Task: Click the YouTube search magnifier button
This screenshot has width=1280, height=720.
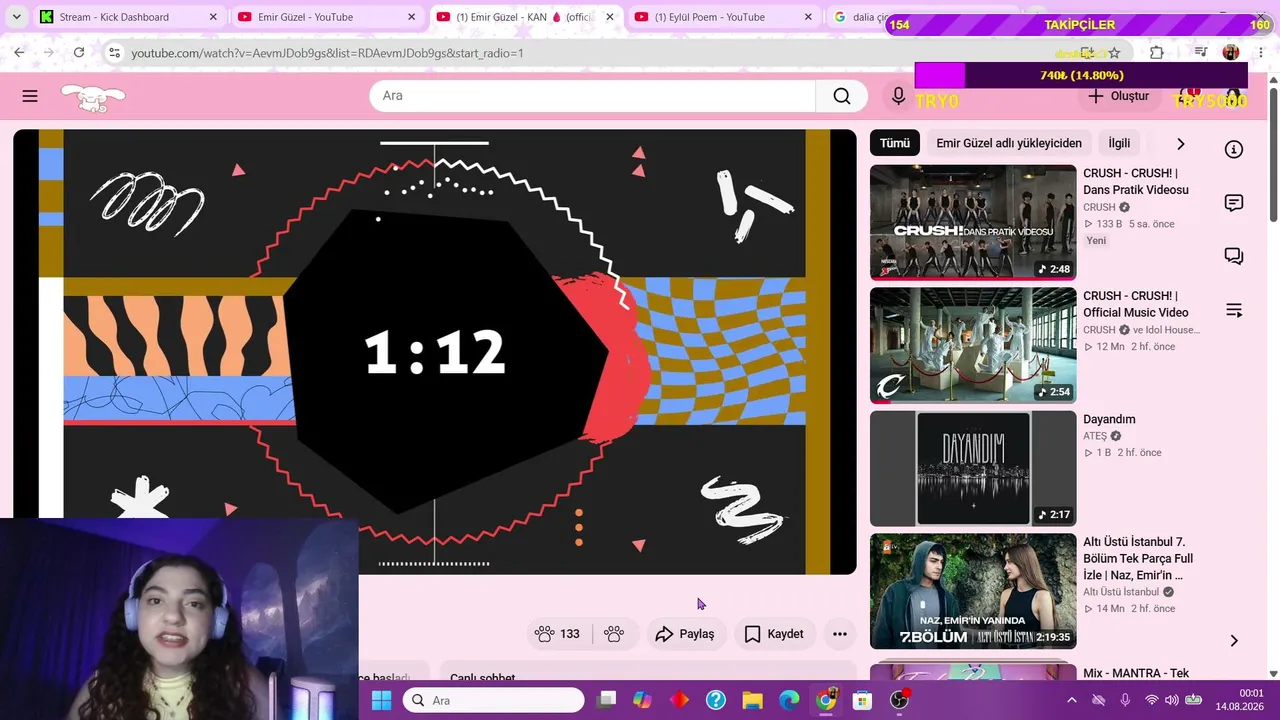Action: pos(842,96)
